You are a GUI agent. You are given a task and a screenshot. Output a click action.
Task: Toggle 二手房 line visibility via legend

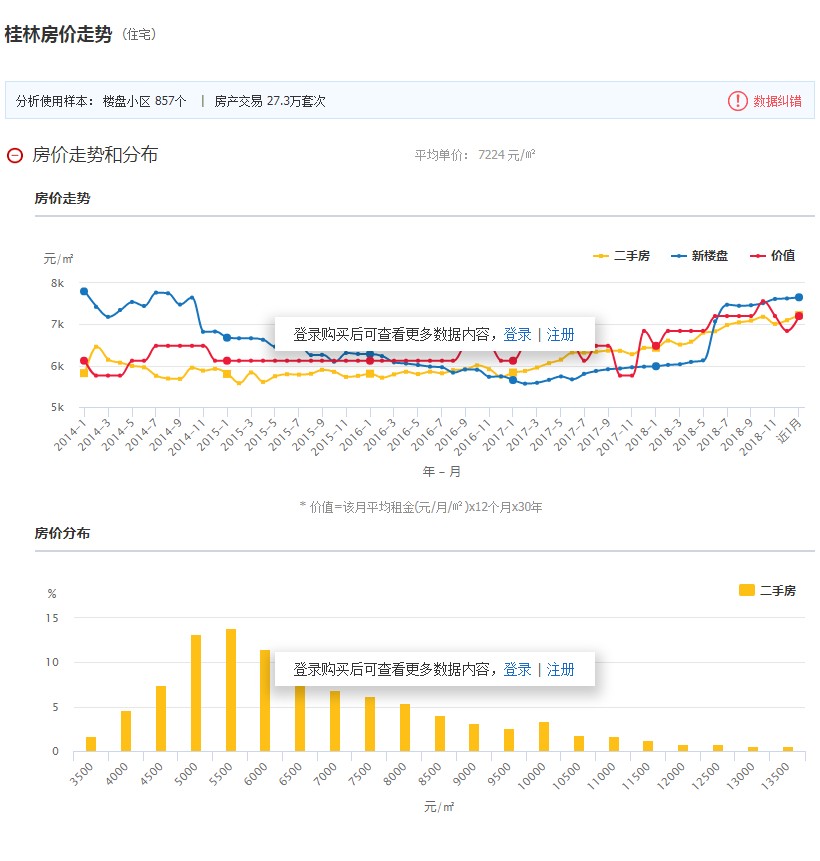click(x=618, y=256)
